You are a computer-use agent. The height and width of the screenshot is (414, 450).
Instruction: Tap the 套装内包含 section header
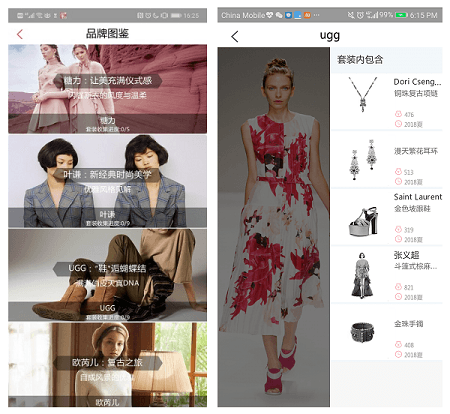coord(360,60)
